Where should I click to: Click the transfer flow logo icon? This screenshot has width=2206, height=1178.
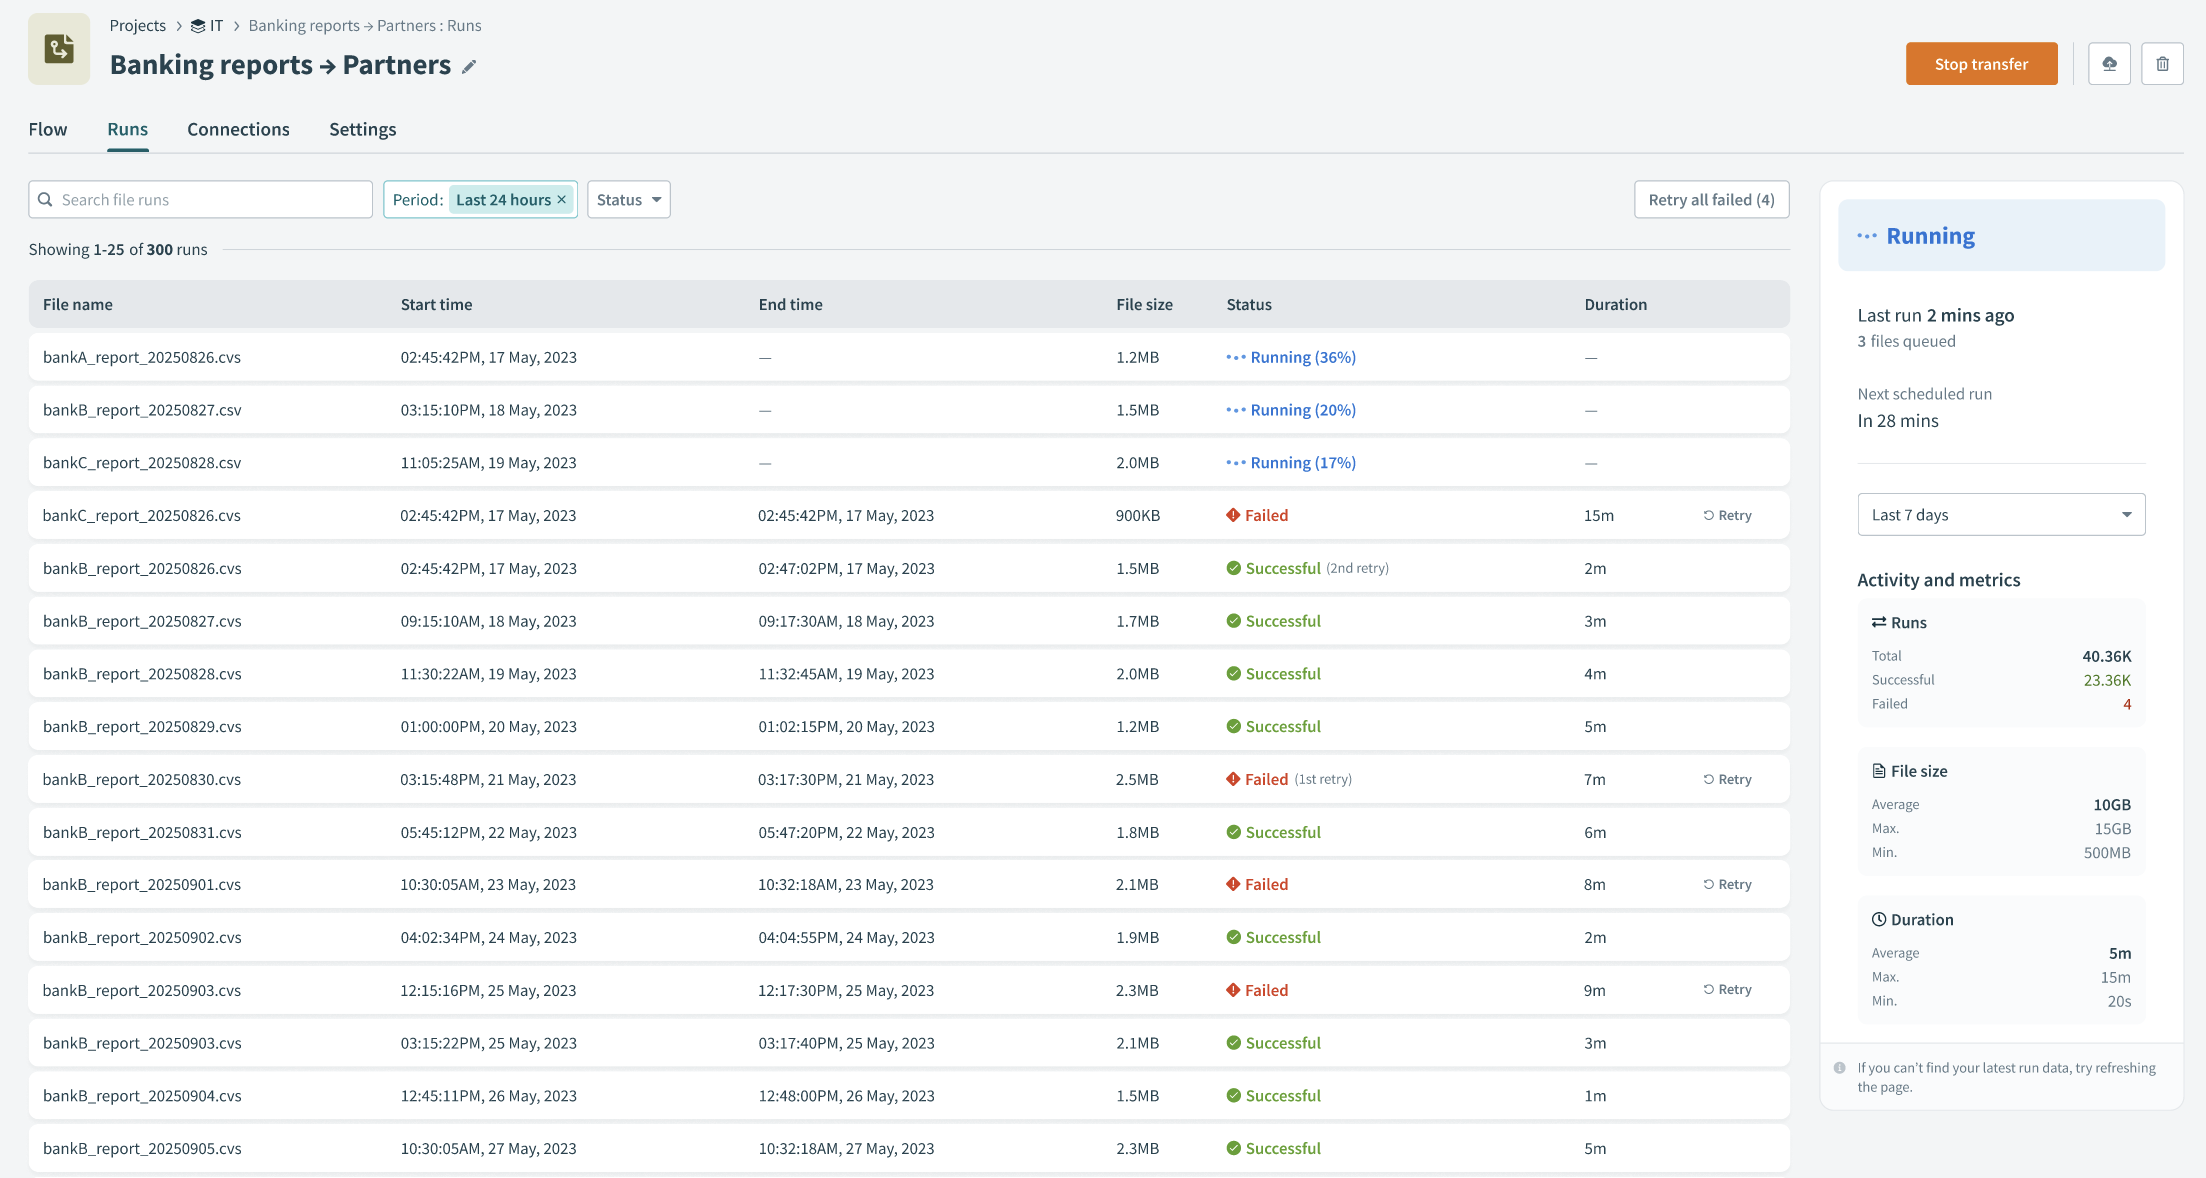pos(59,49)
